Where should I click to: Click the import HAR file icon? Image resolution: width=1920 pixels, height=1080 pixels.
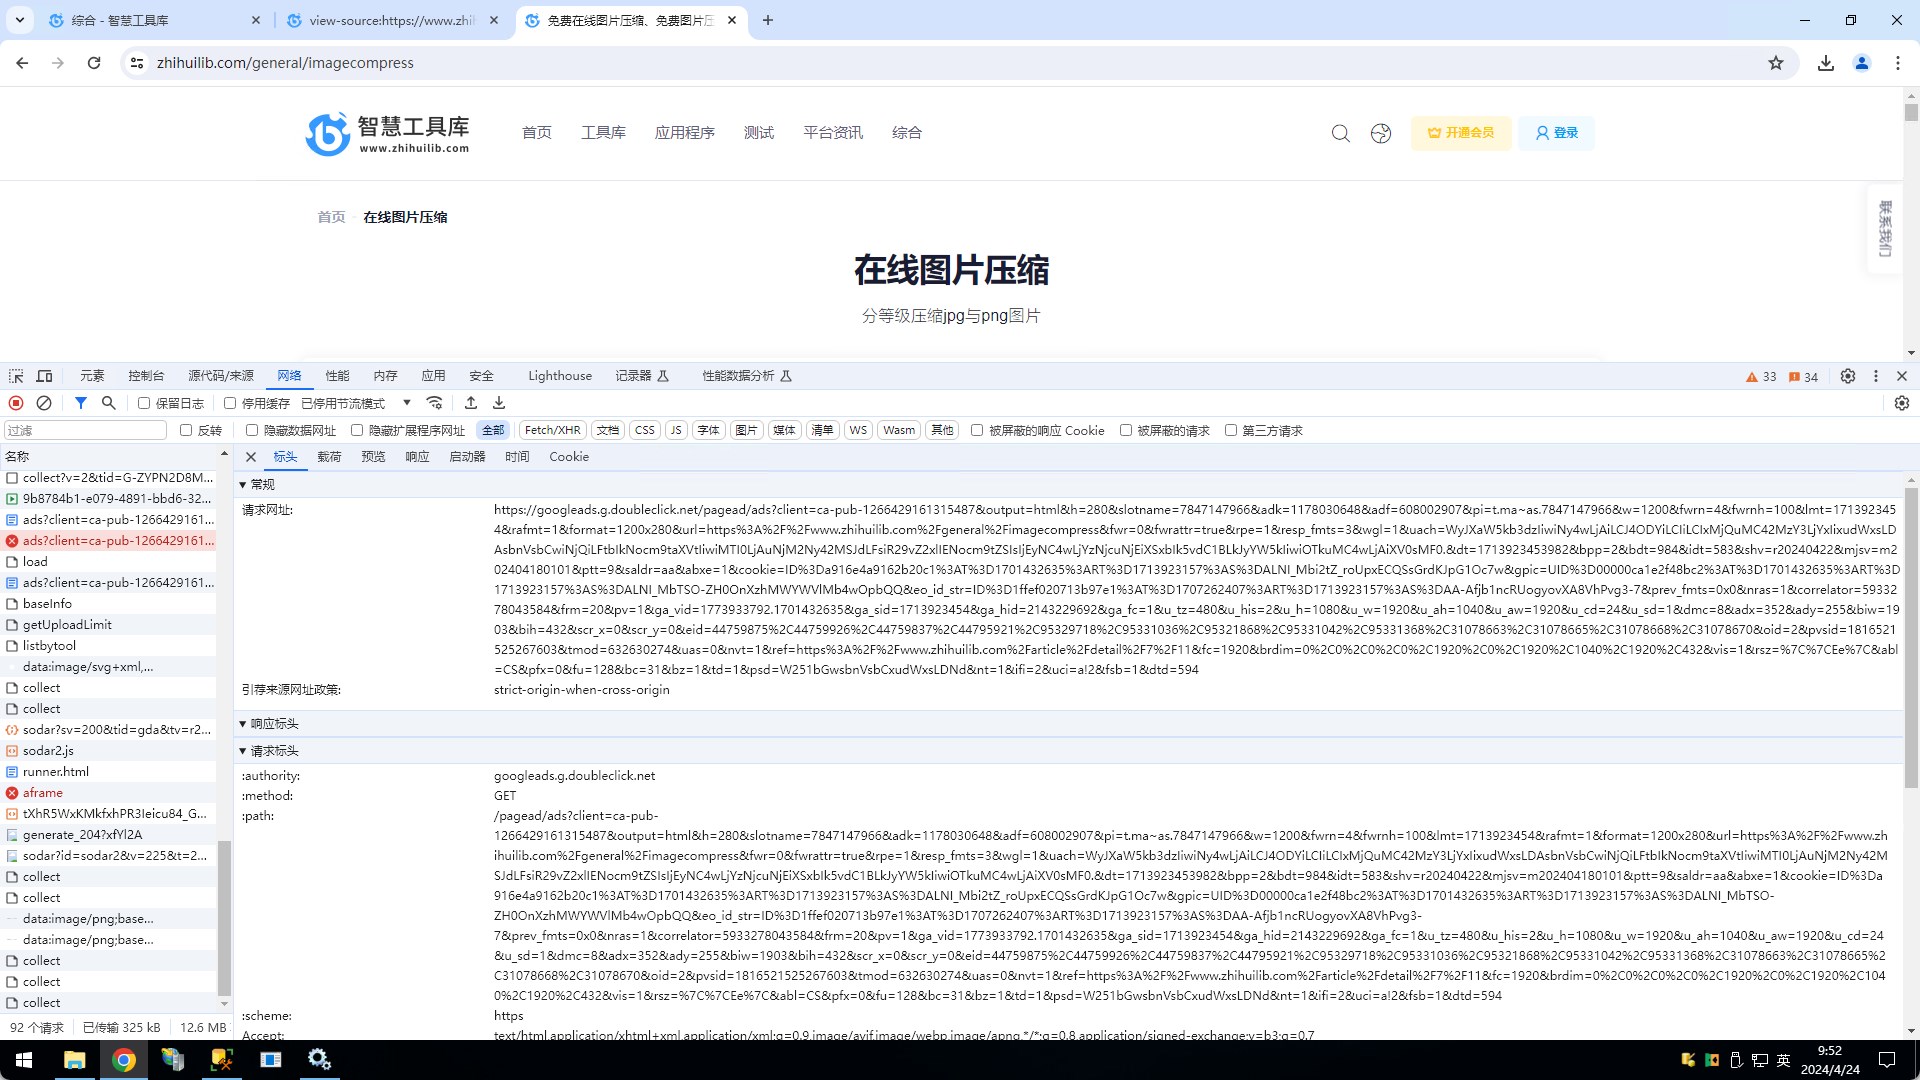click(471, 403)
